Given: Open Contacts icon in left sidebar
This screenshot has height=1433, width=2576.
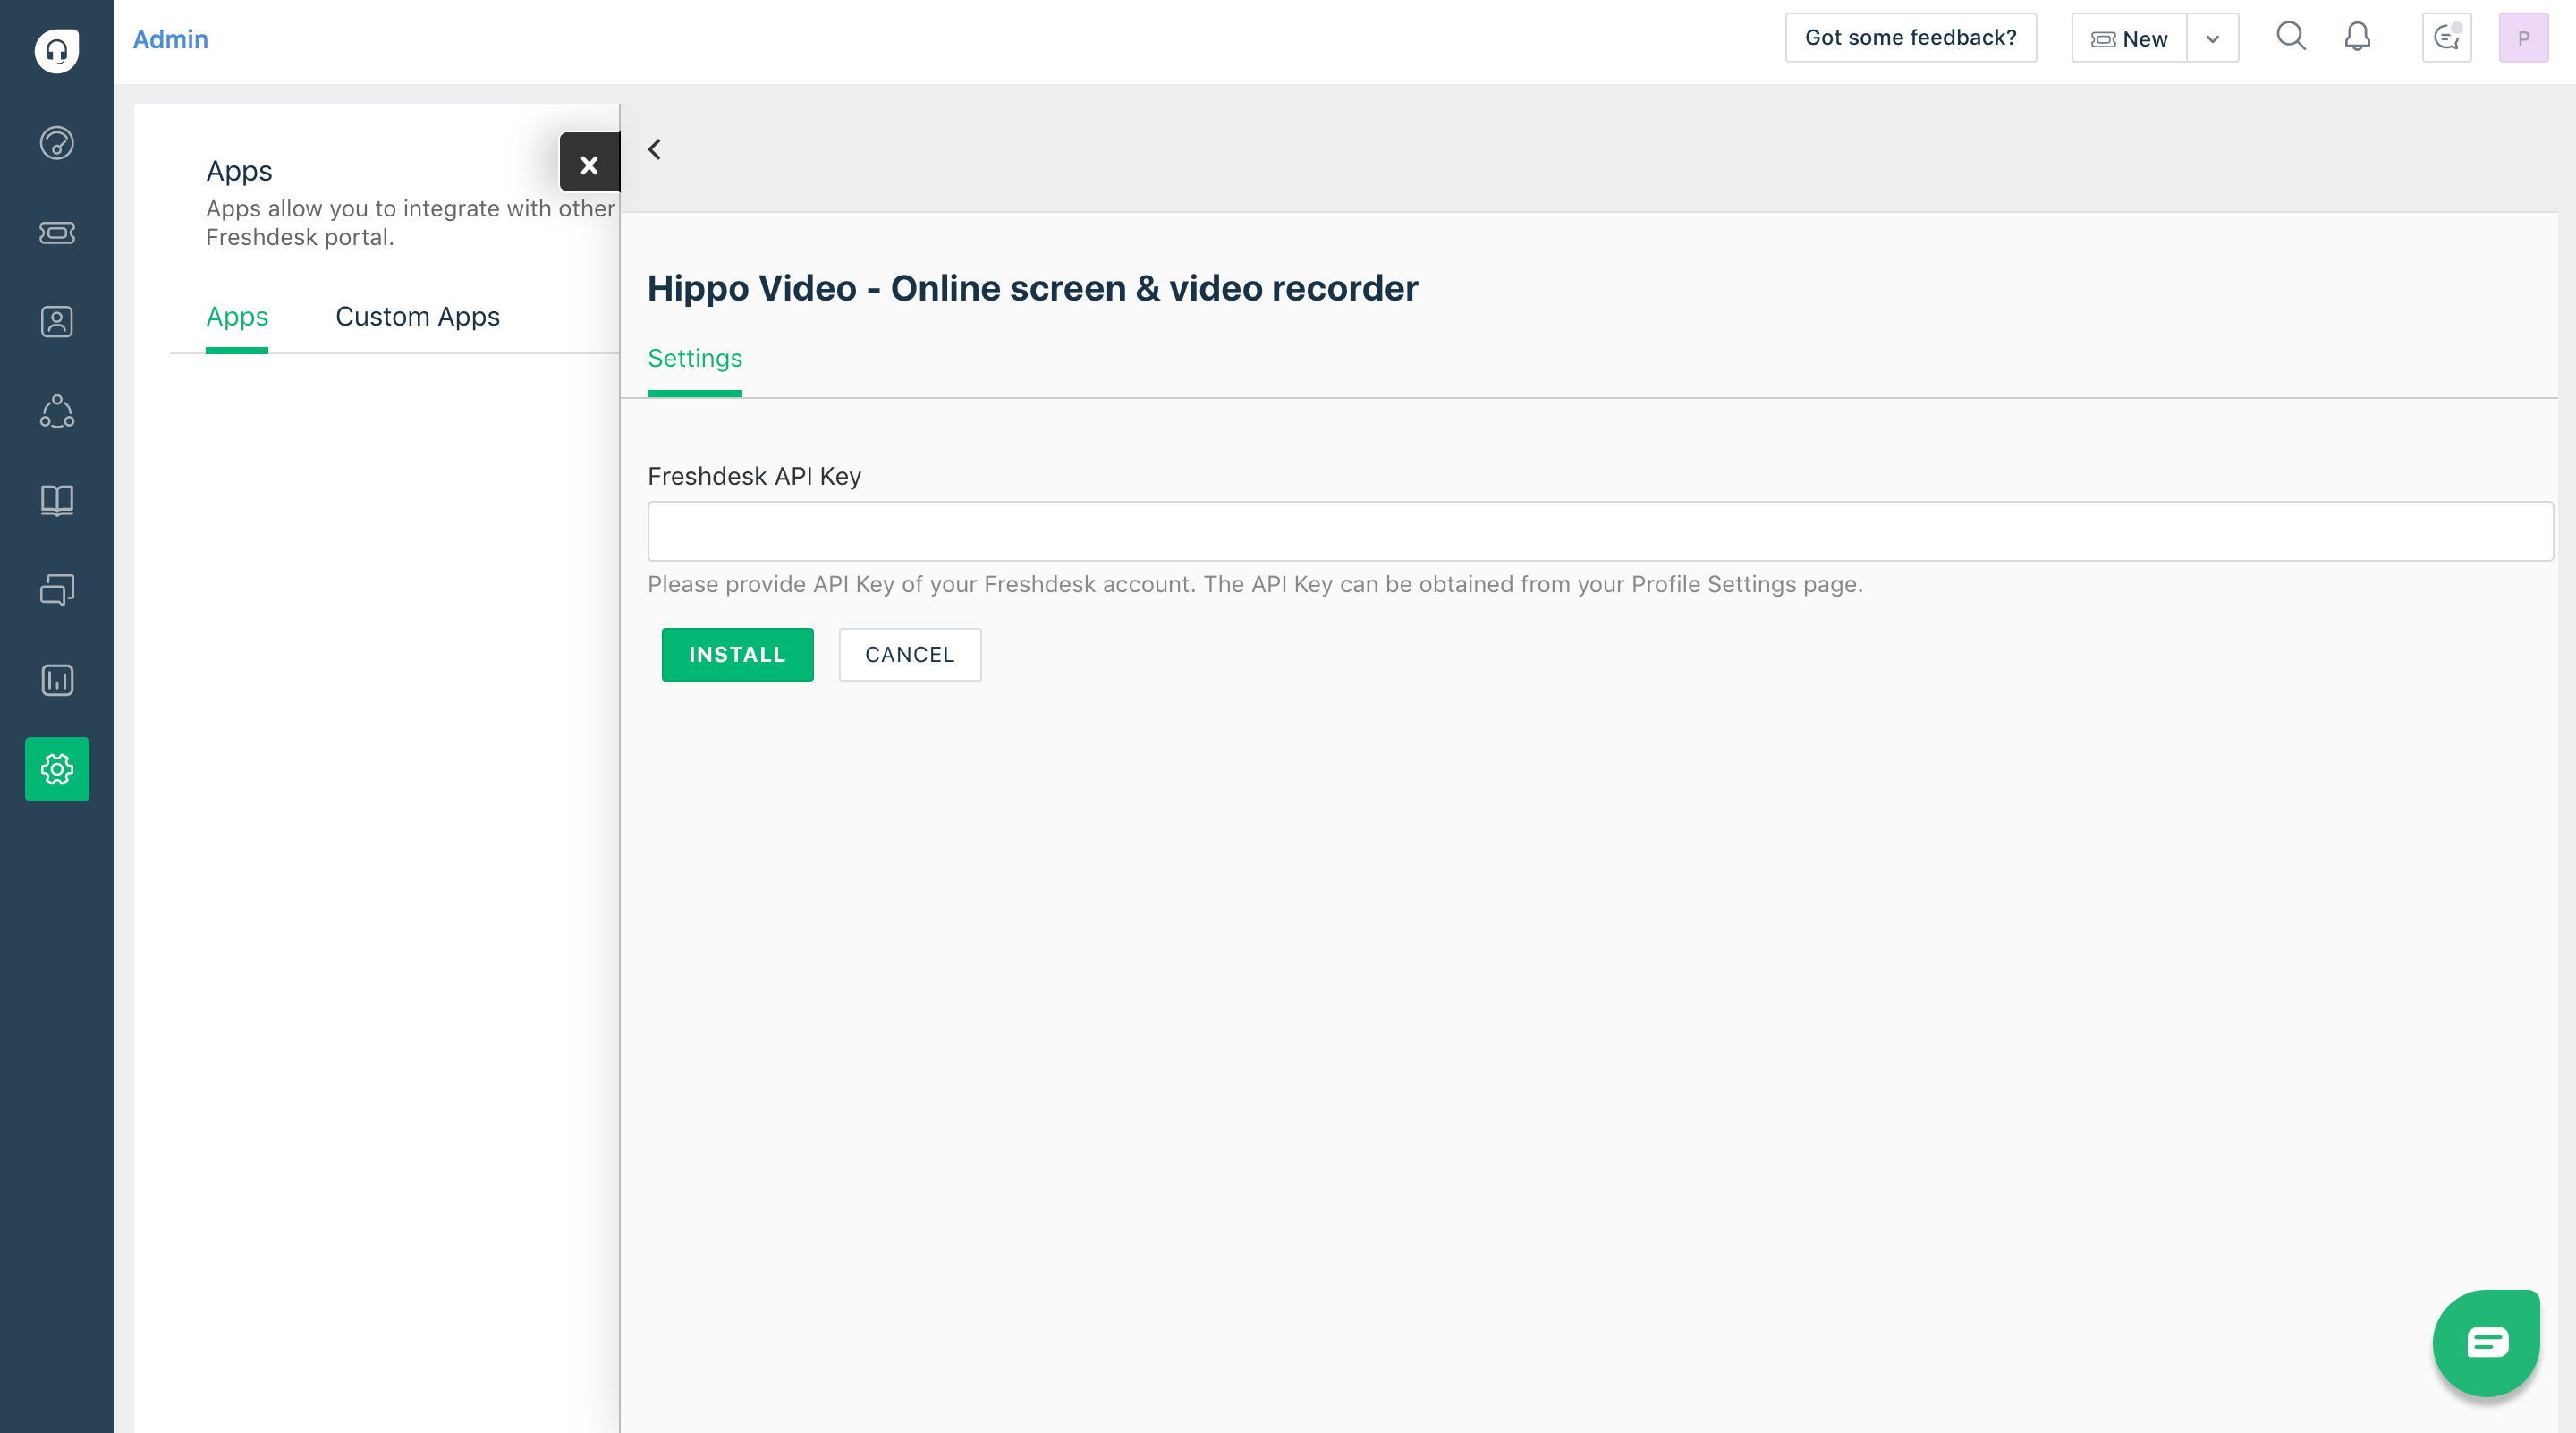Looking at the screenshot, I should coord(57,322).
